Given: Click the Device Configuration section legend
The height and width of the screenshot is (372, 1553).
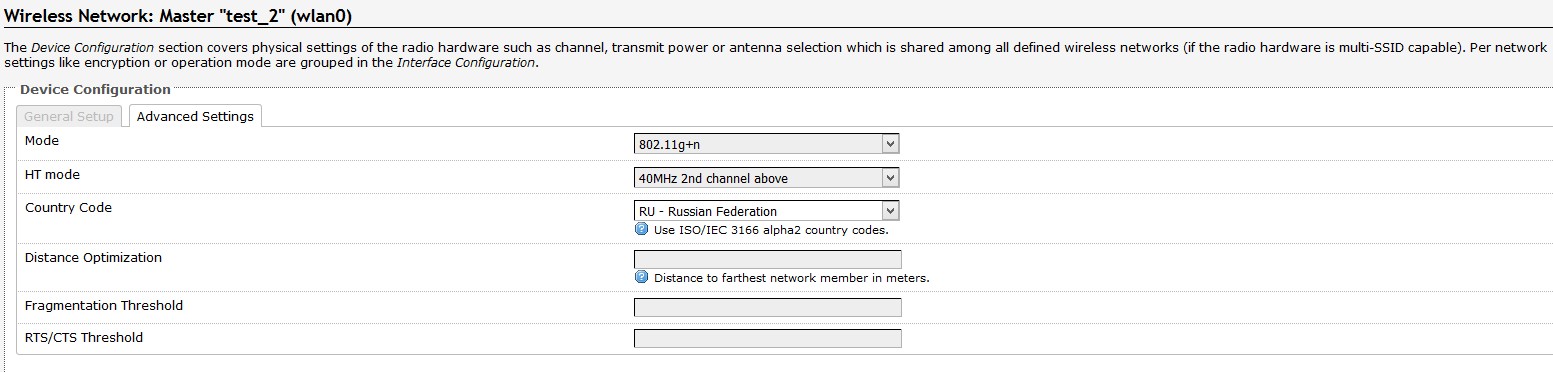Looking at the screenshot, I should (95, 90).
